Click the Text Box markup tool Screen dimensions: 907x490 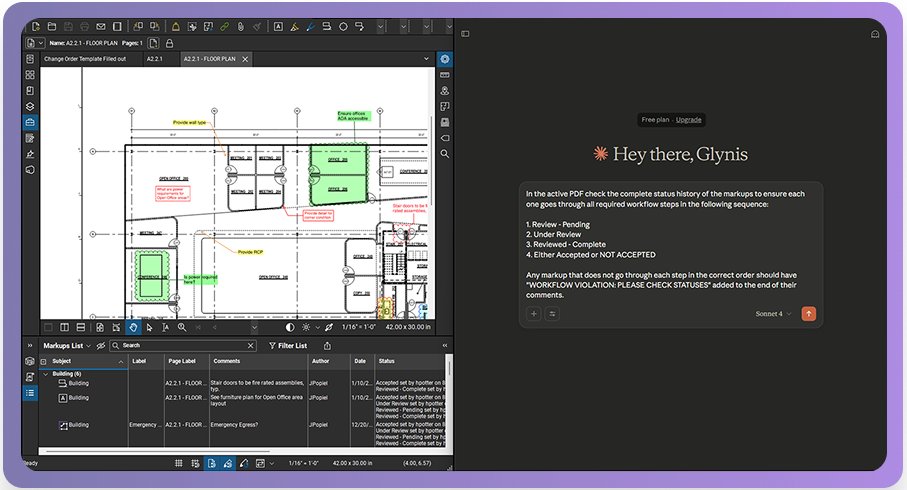point(277,26)
